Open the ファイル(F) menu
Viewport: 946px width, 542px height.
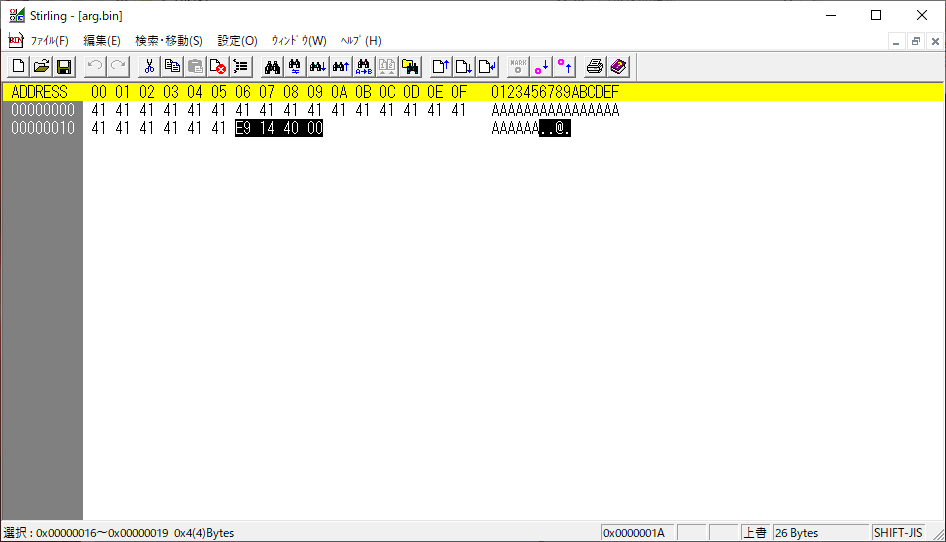pyautogui.click(x=49, y=41)
